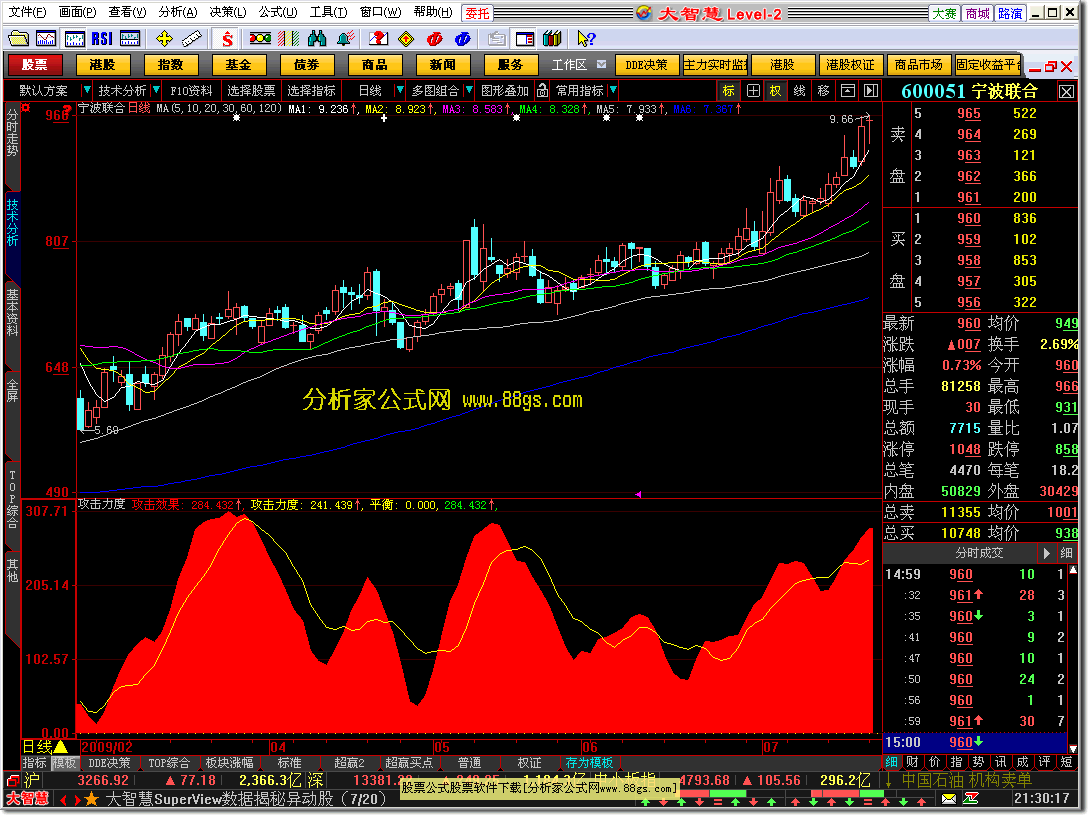
Task: Click the 委托 trading button
Action: tap(477, 13)
